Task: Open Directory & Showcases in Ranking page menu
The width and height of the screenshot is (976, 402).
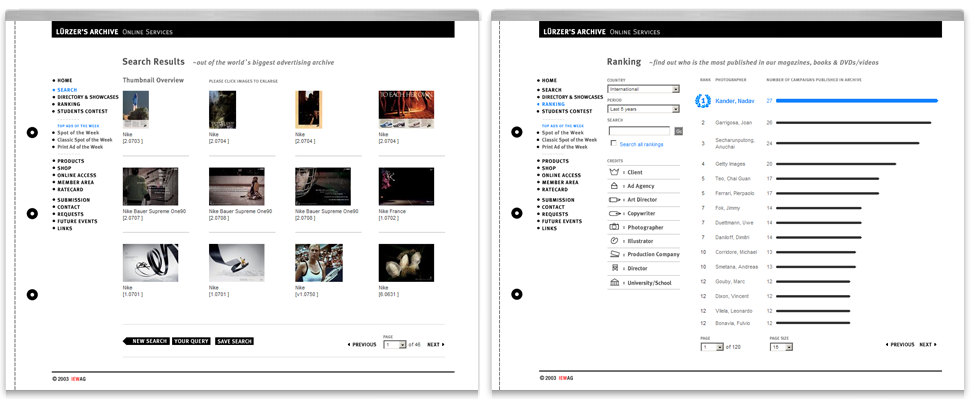Action: pyautogui.click(x=573, y=97)
